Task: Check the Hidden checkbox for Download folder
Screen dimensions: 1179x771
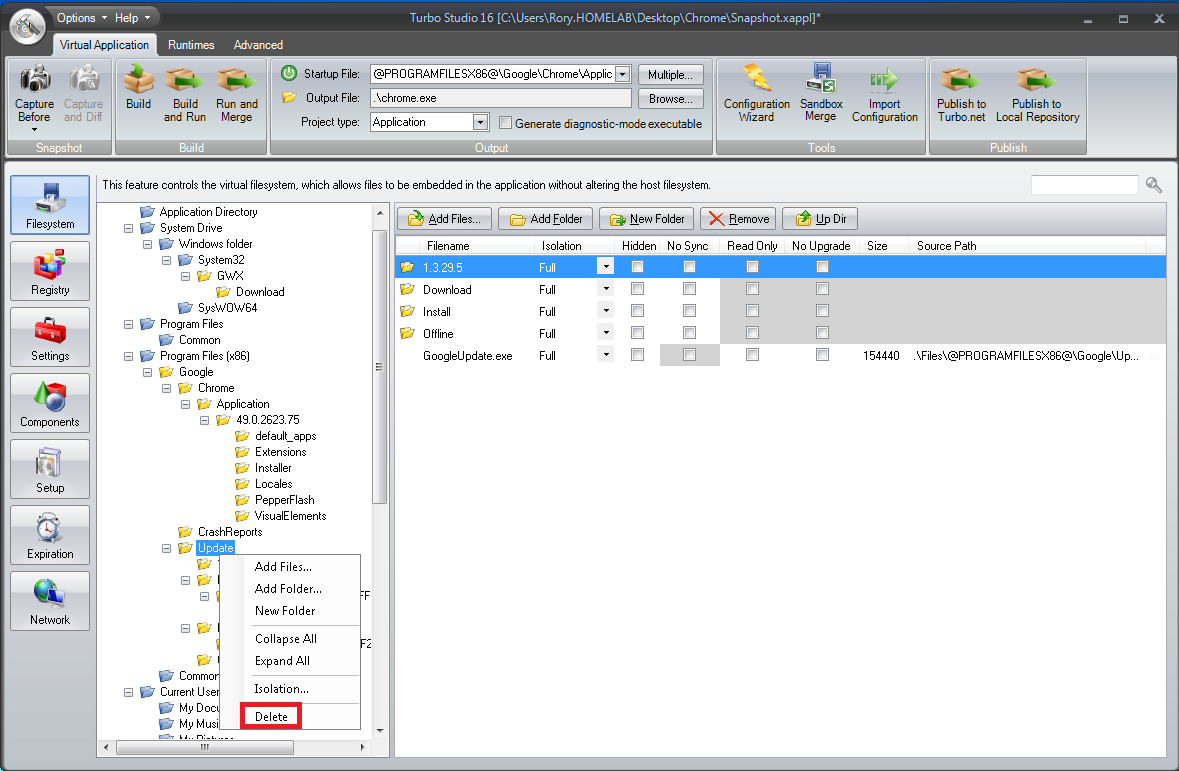Action: (x=637, y=289)
